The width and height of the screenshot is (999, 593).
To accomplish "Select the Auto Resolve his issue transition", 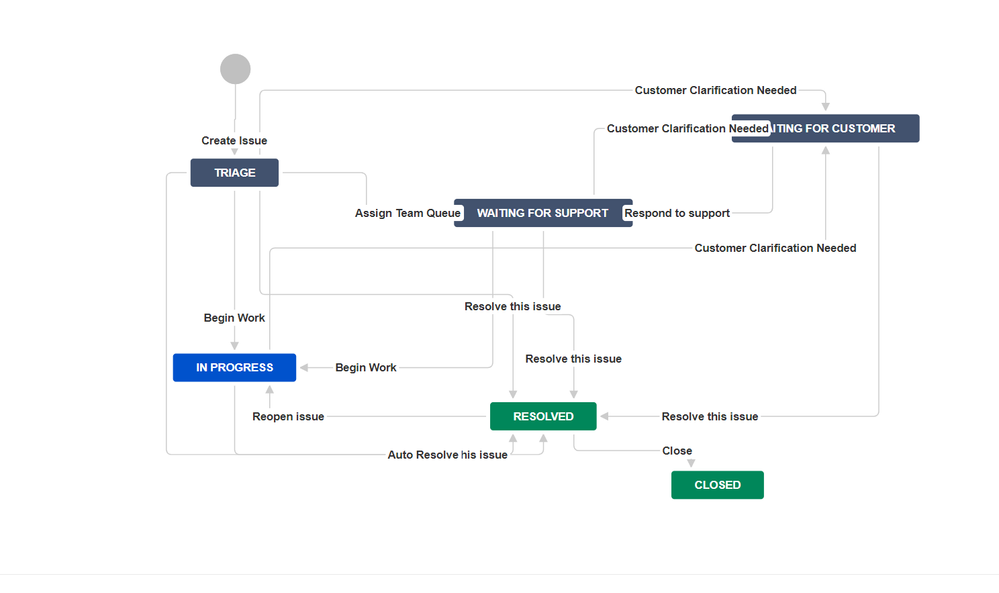I will point(447,454).
